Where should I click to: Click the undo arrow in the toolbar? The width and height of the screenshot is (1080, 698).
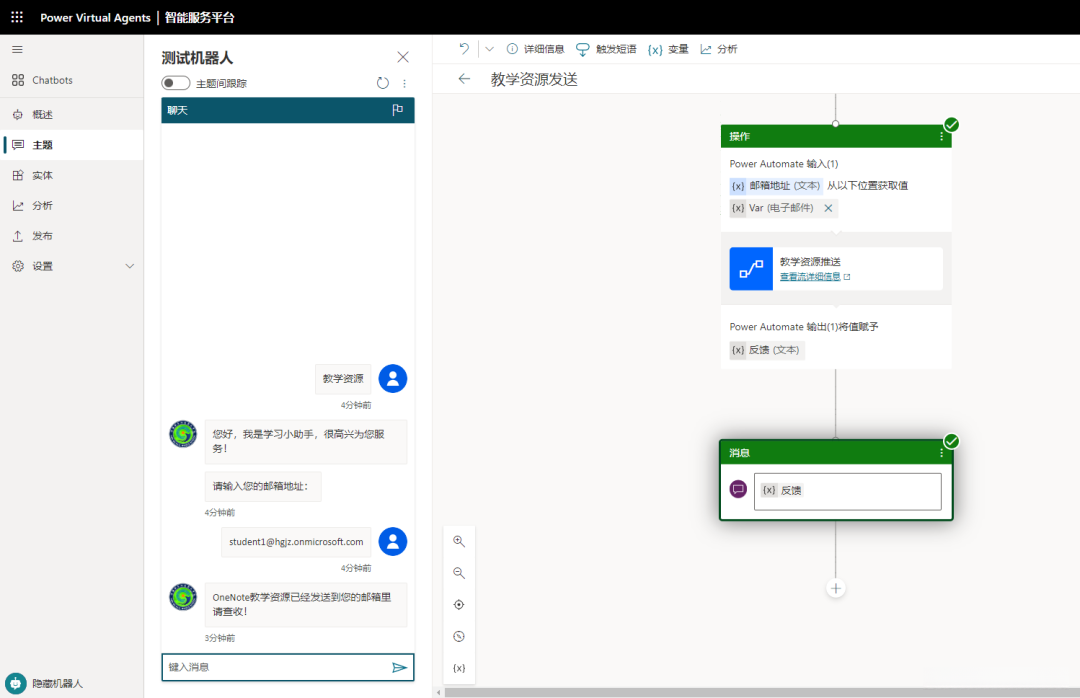tap(464, 49)
